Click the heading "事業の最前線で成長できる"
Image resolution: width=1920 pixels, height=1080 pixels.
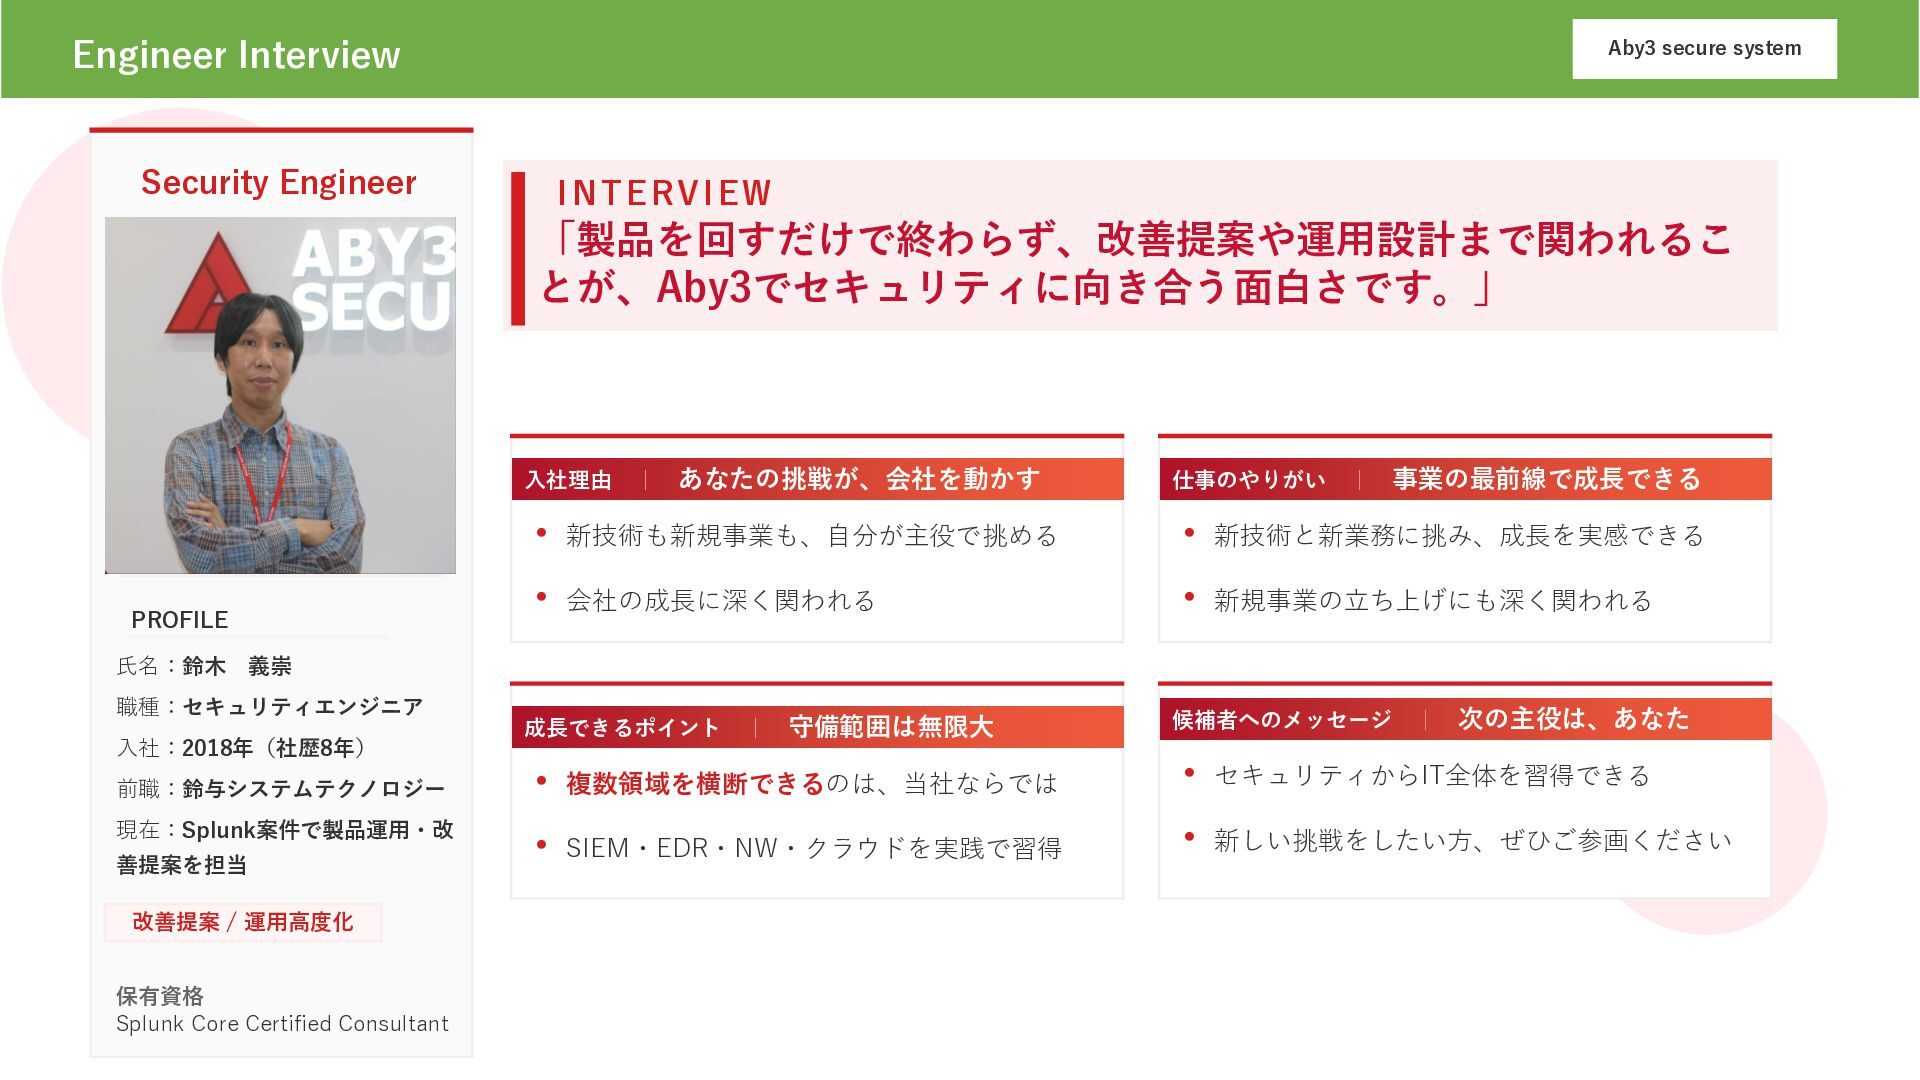click(1546, 479)
